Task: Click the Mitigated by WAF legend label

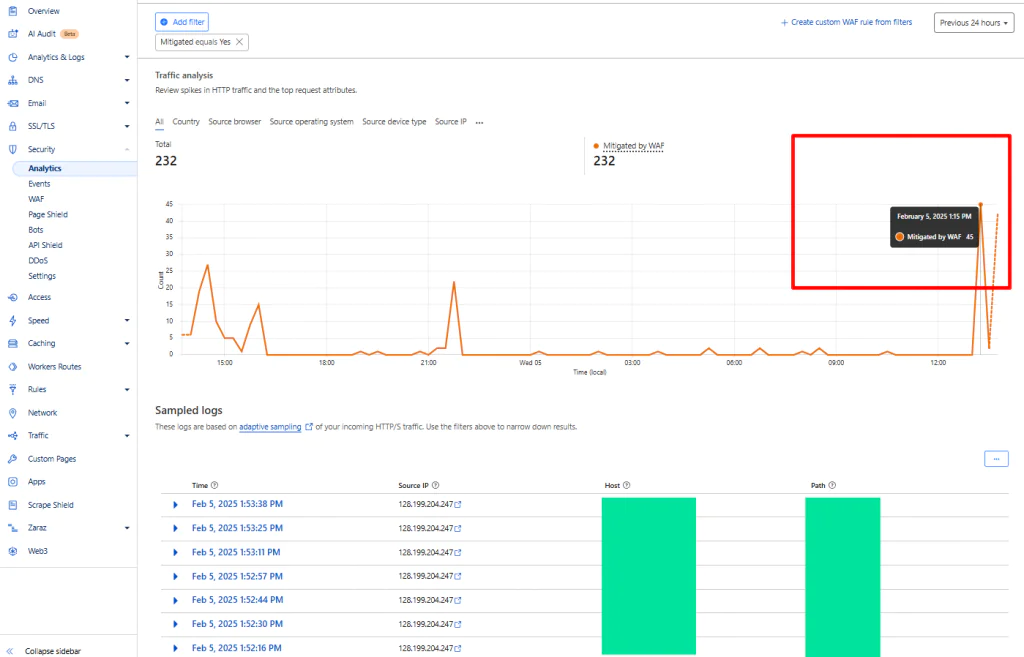Action: point(633,146)
